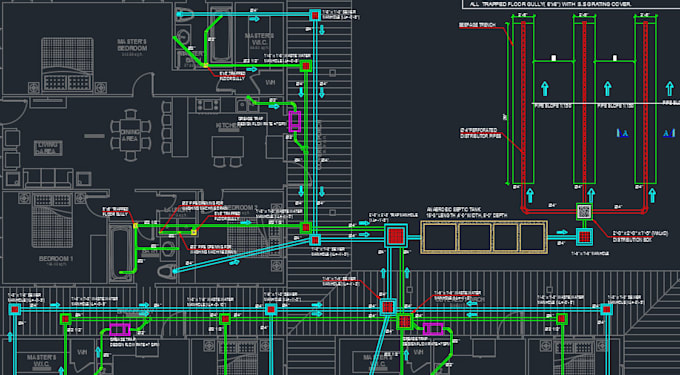
Task: Click the distribution box symbol
Action: point(584,211)
